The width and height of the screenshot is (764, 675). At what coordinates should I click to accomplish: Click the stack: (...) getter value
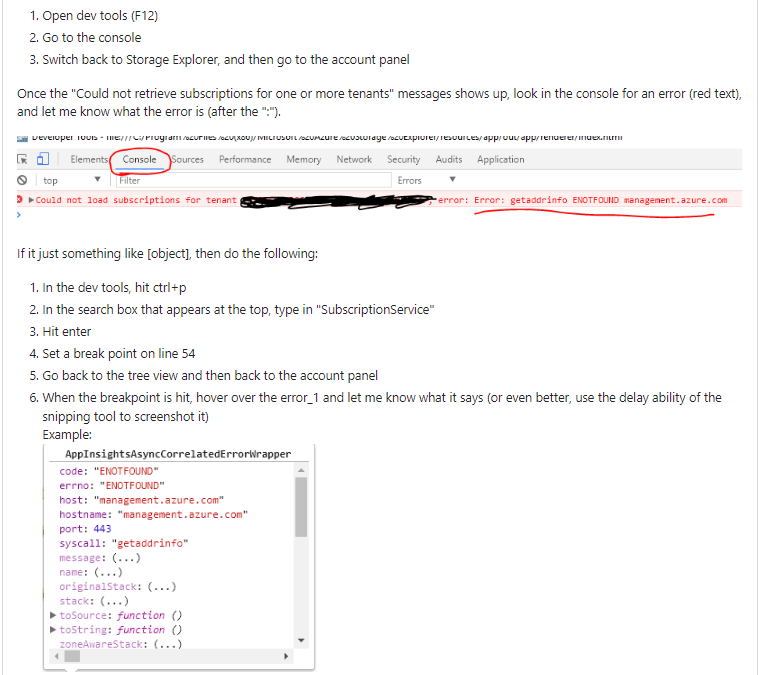click(x=114, y=601)
